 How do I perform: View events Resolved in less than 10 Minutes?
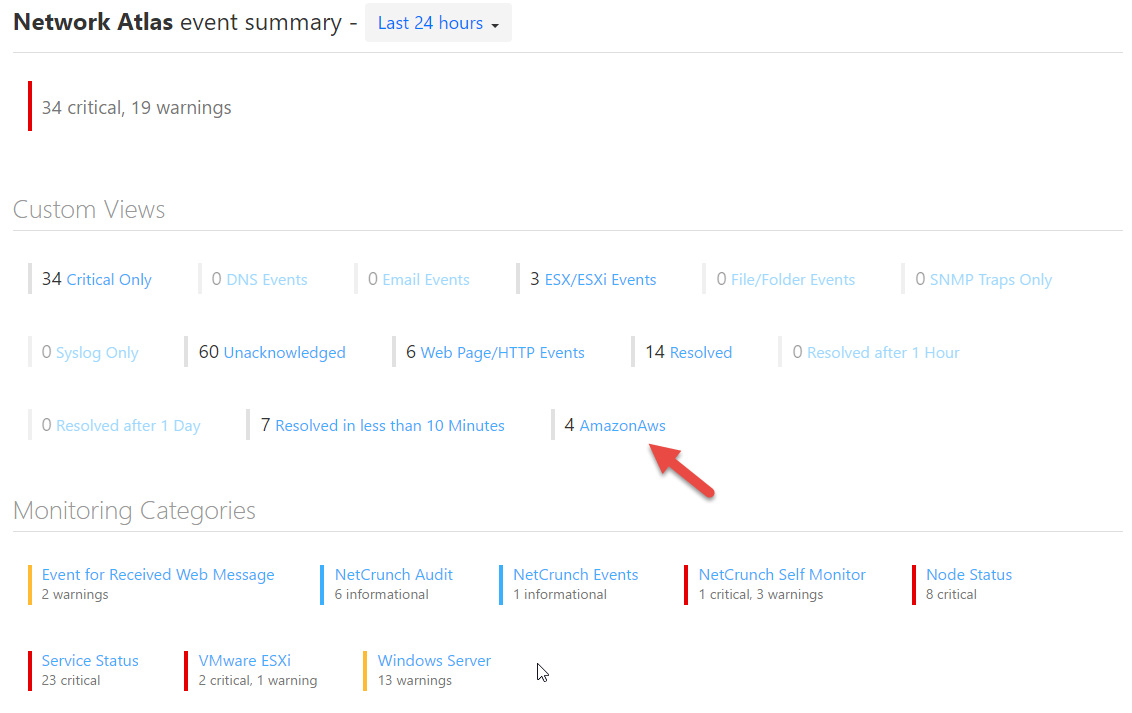pyautogui.click(x=389, y=425)
